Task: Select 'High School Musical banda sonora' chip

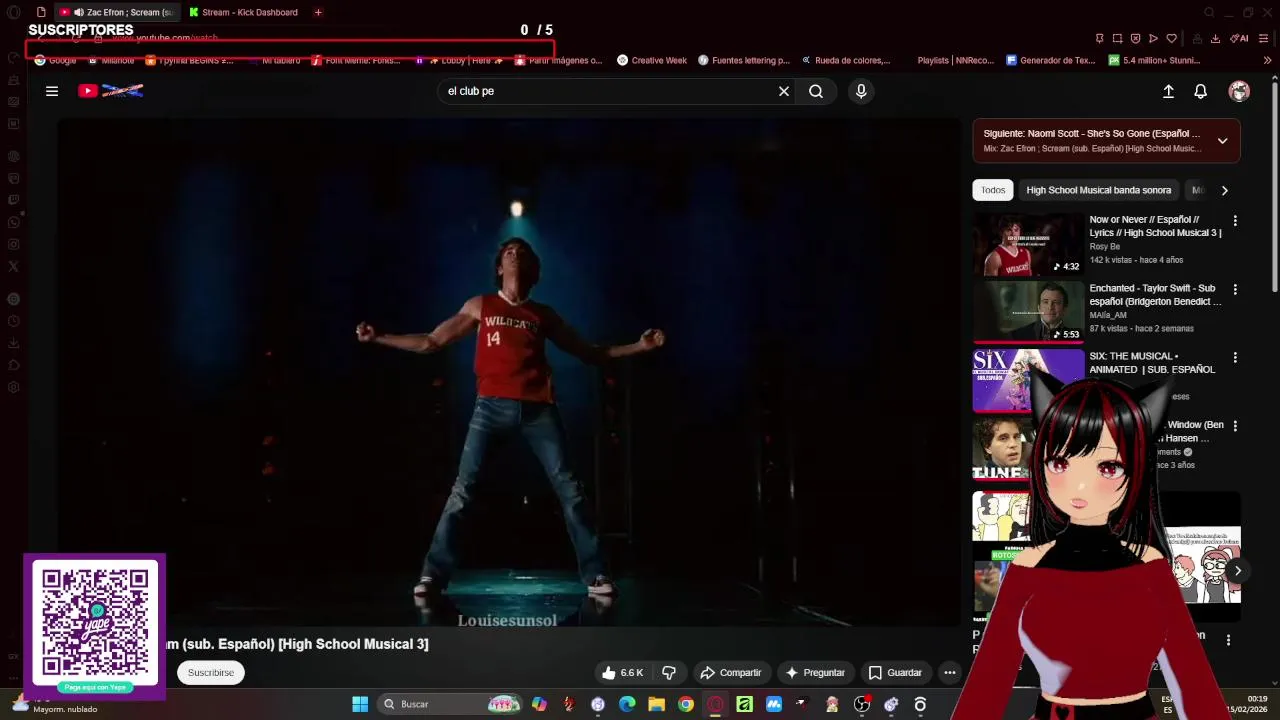Action: (1098, 190)
